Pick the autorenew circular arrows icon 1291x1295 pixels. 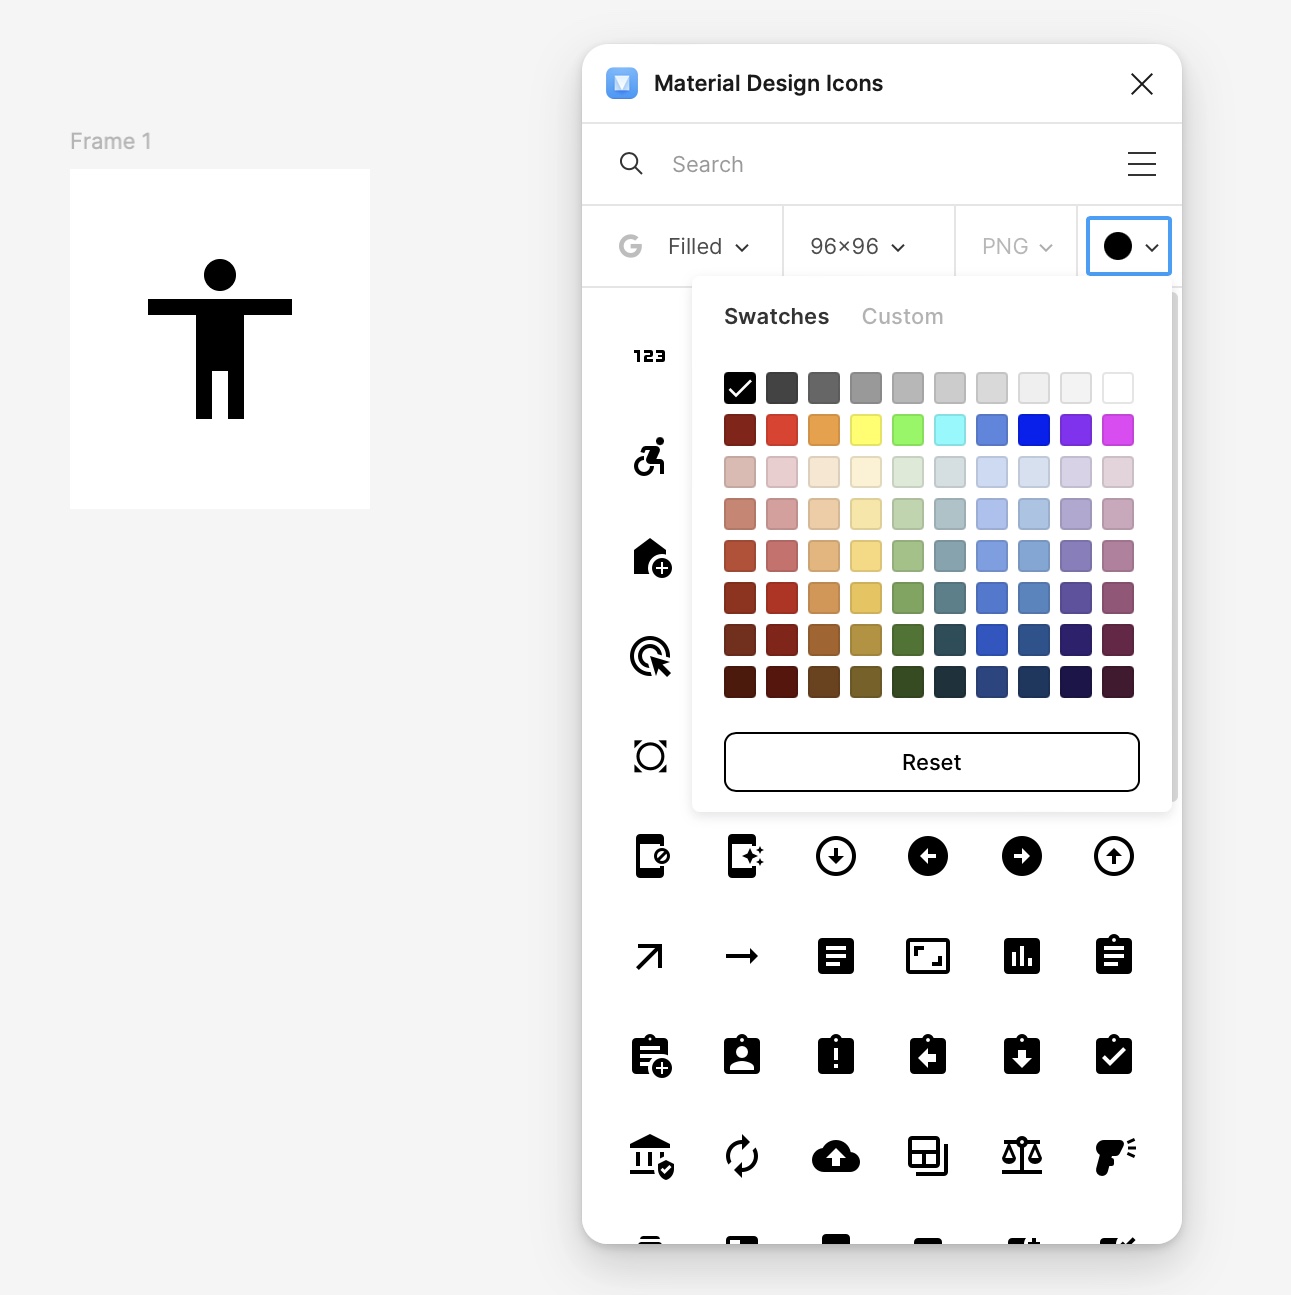(x=742, y=1157)
